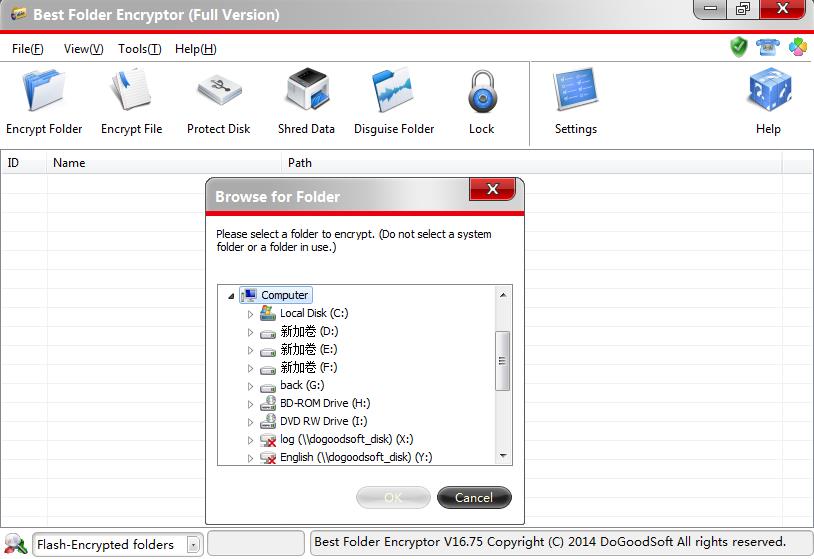Click the Cancel button in the dialog

(x=474, y=497)
